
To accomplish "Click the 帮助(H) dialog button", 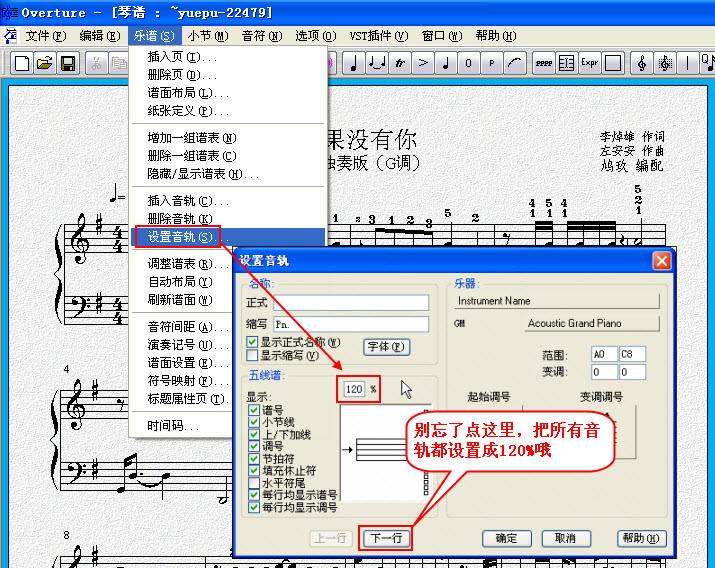I will tap(642, 538).
